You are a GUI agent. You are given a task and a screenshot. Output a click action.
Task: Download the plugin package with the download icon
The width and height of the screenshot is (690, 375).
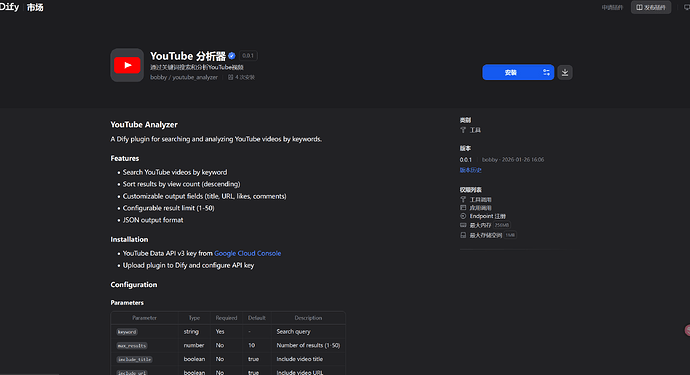[565, 73]
